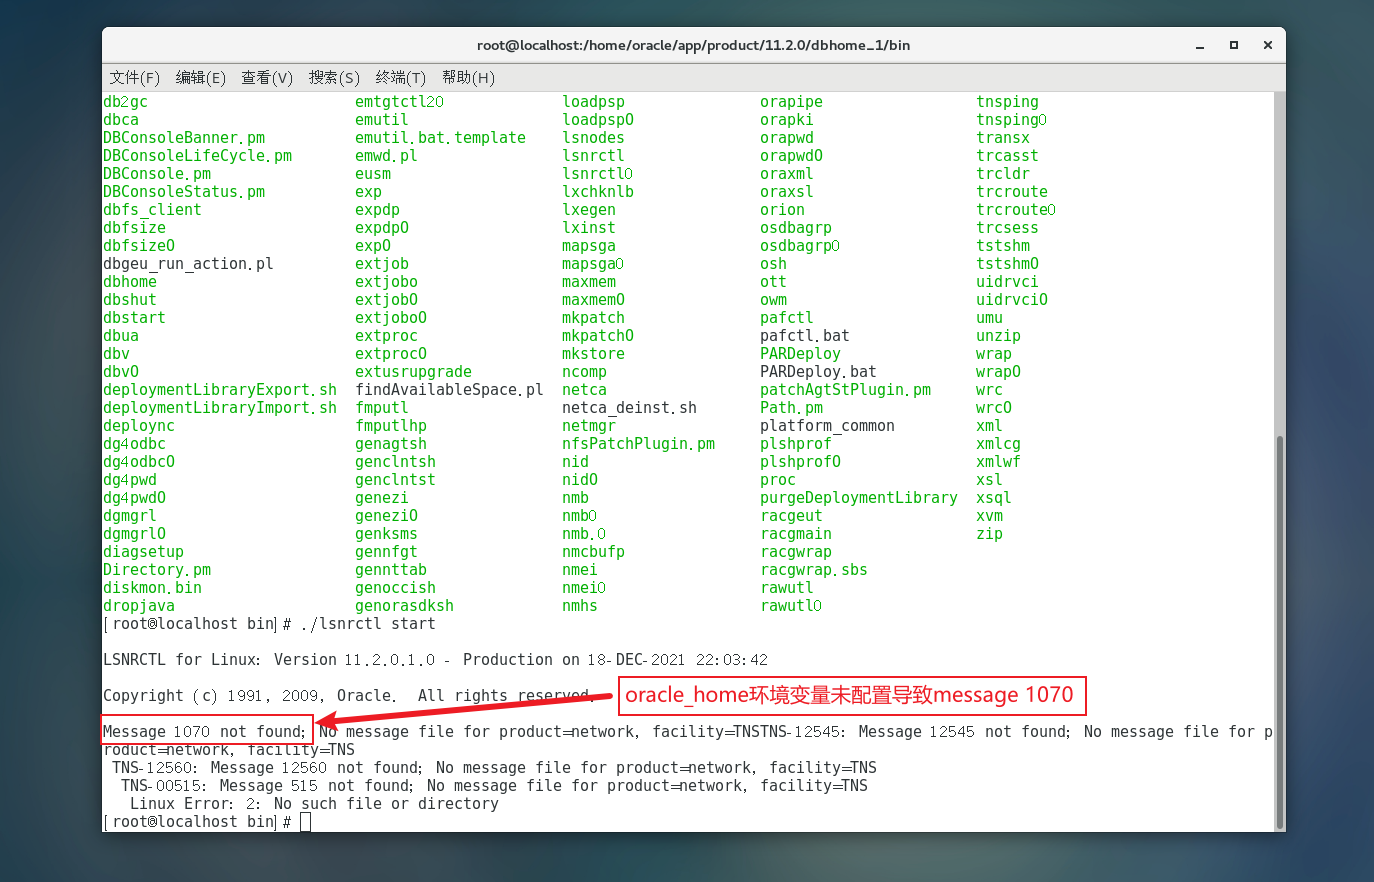1374x882 pixels.
Task: Open the 文件(F) menu
Action: tap(135, 77)
